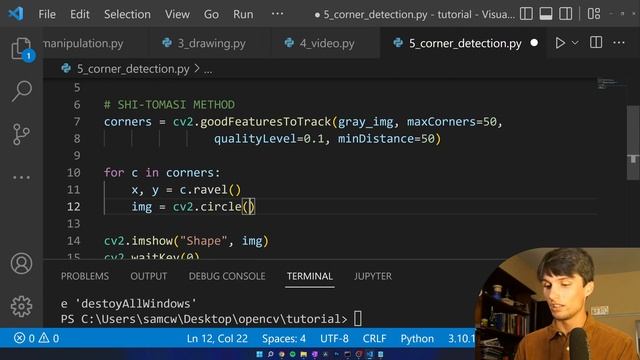Click errors and warnings status indicator
The width and height of the screenshot is (640, 360).
[37, 338]
